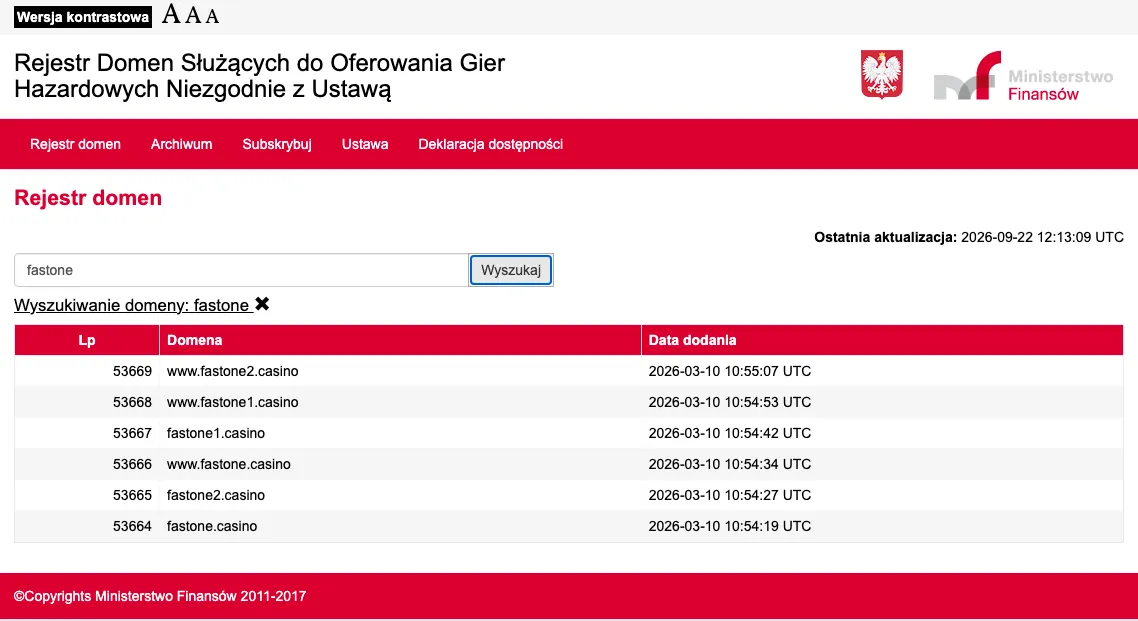
Task: Open the Ustawa menu item
Action: tap(365, 144)
